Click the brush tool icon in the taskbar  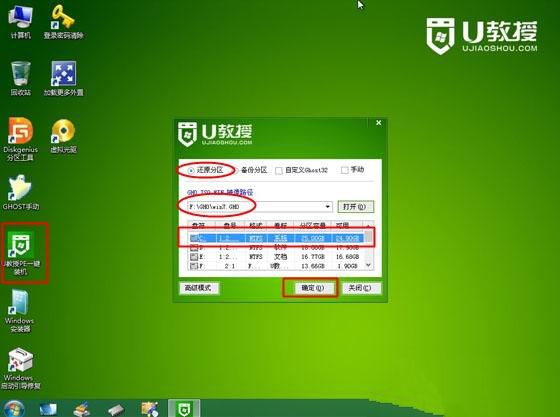point(82,409)
